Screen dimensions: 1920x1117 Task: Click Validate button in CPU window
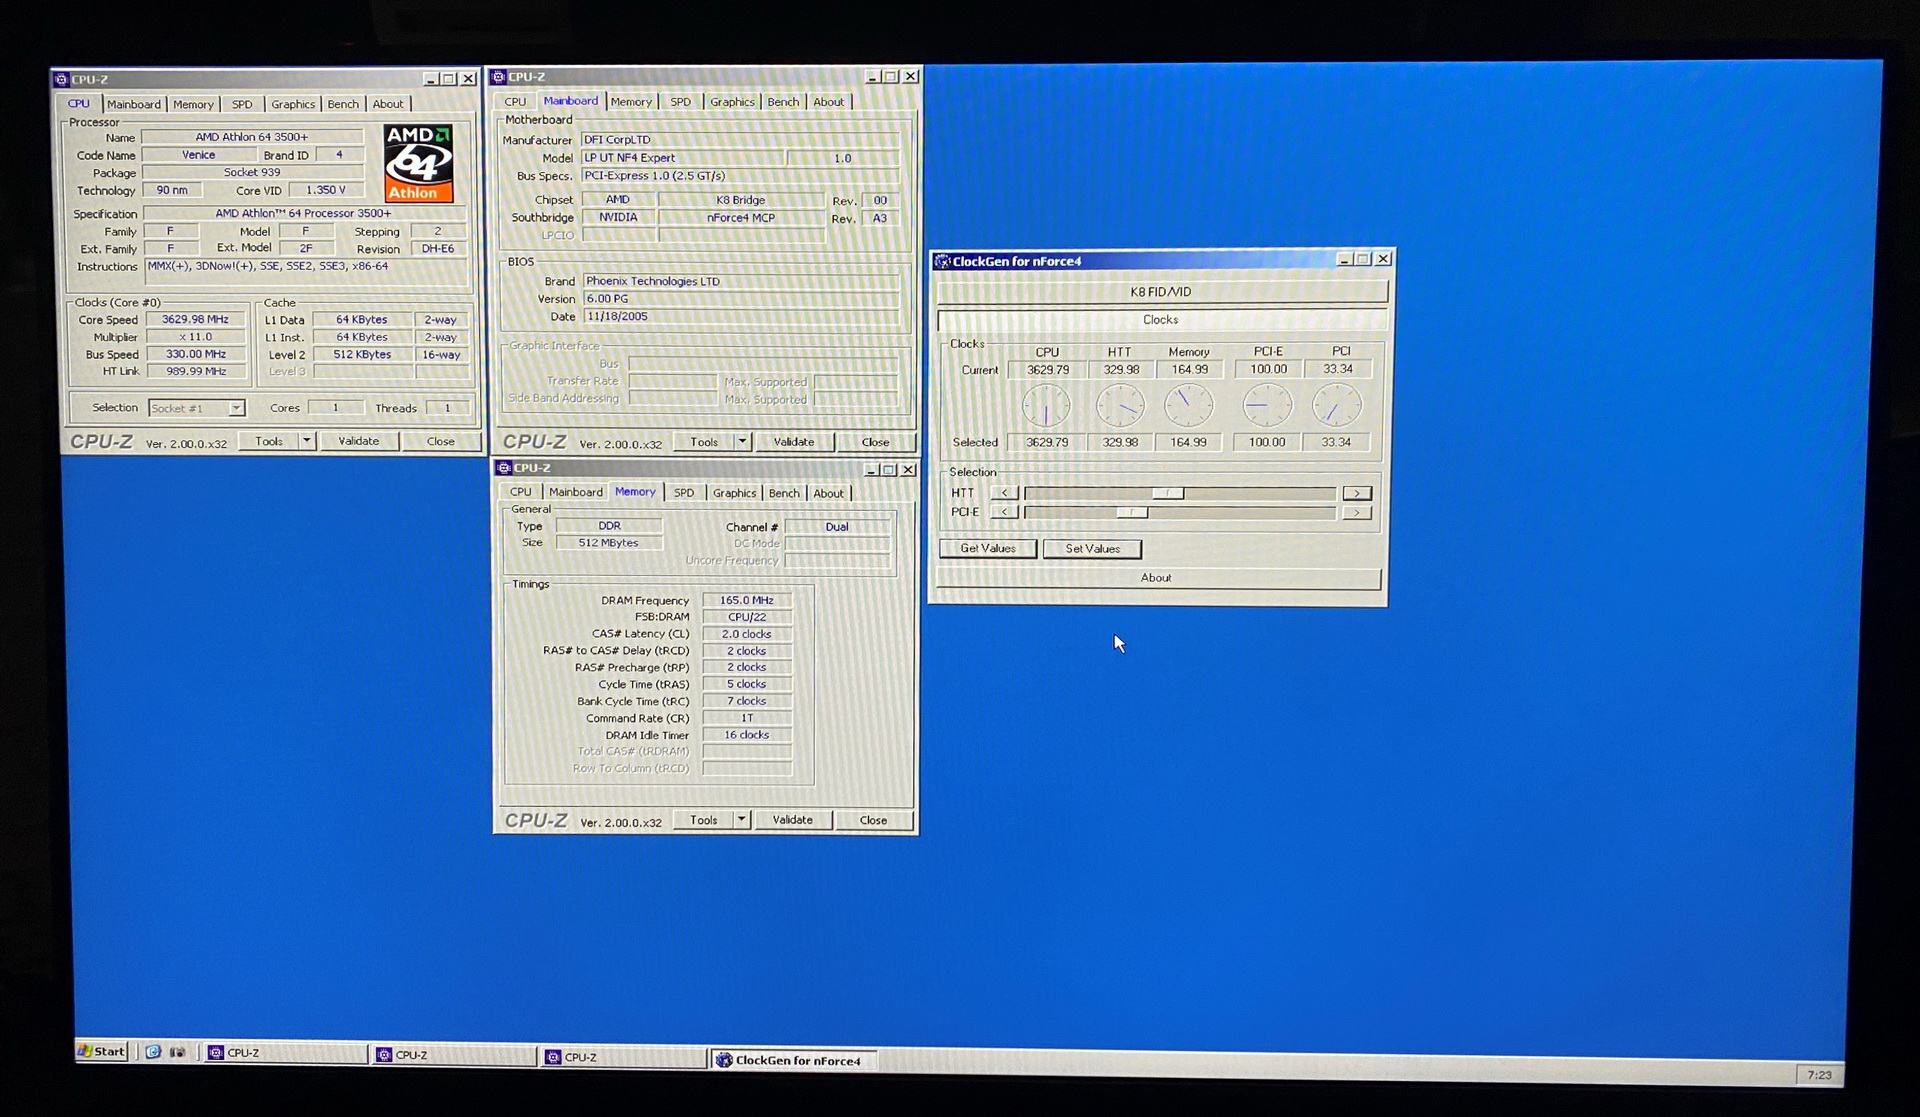(x=359, y=441)
